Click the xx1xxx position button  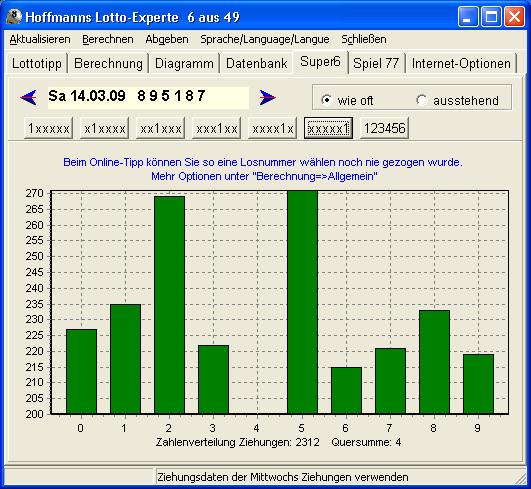point(161,128)
